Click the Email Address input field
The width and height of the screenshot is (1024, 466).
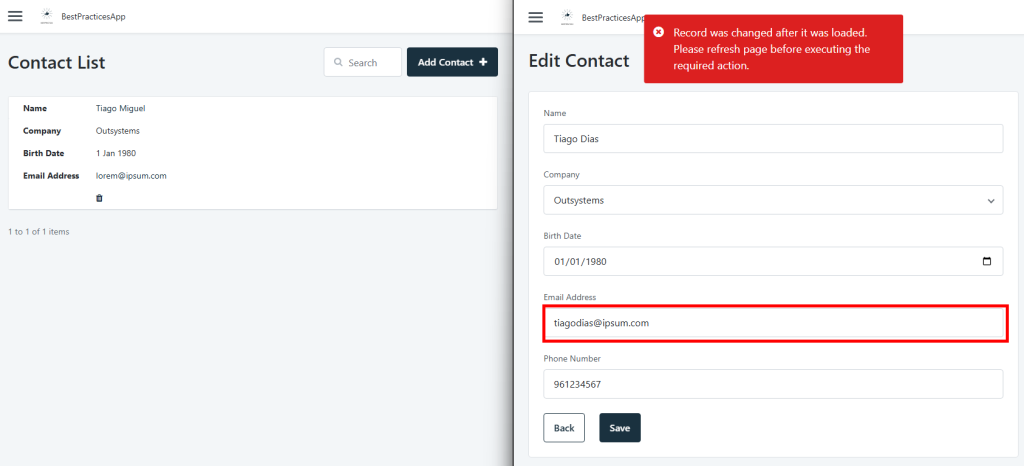[773, 322]
